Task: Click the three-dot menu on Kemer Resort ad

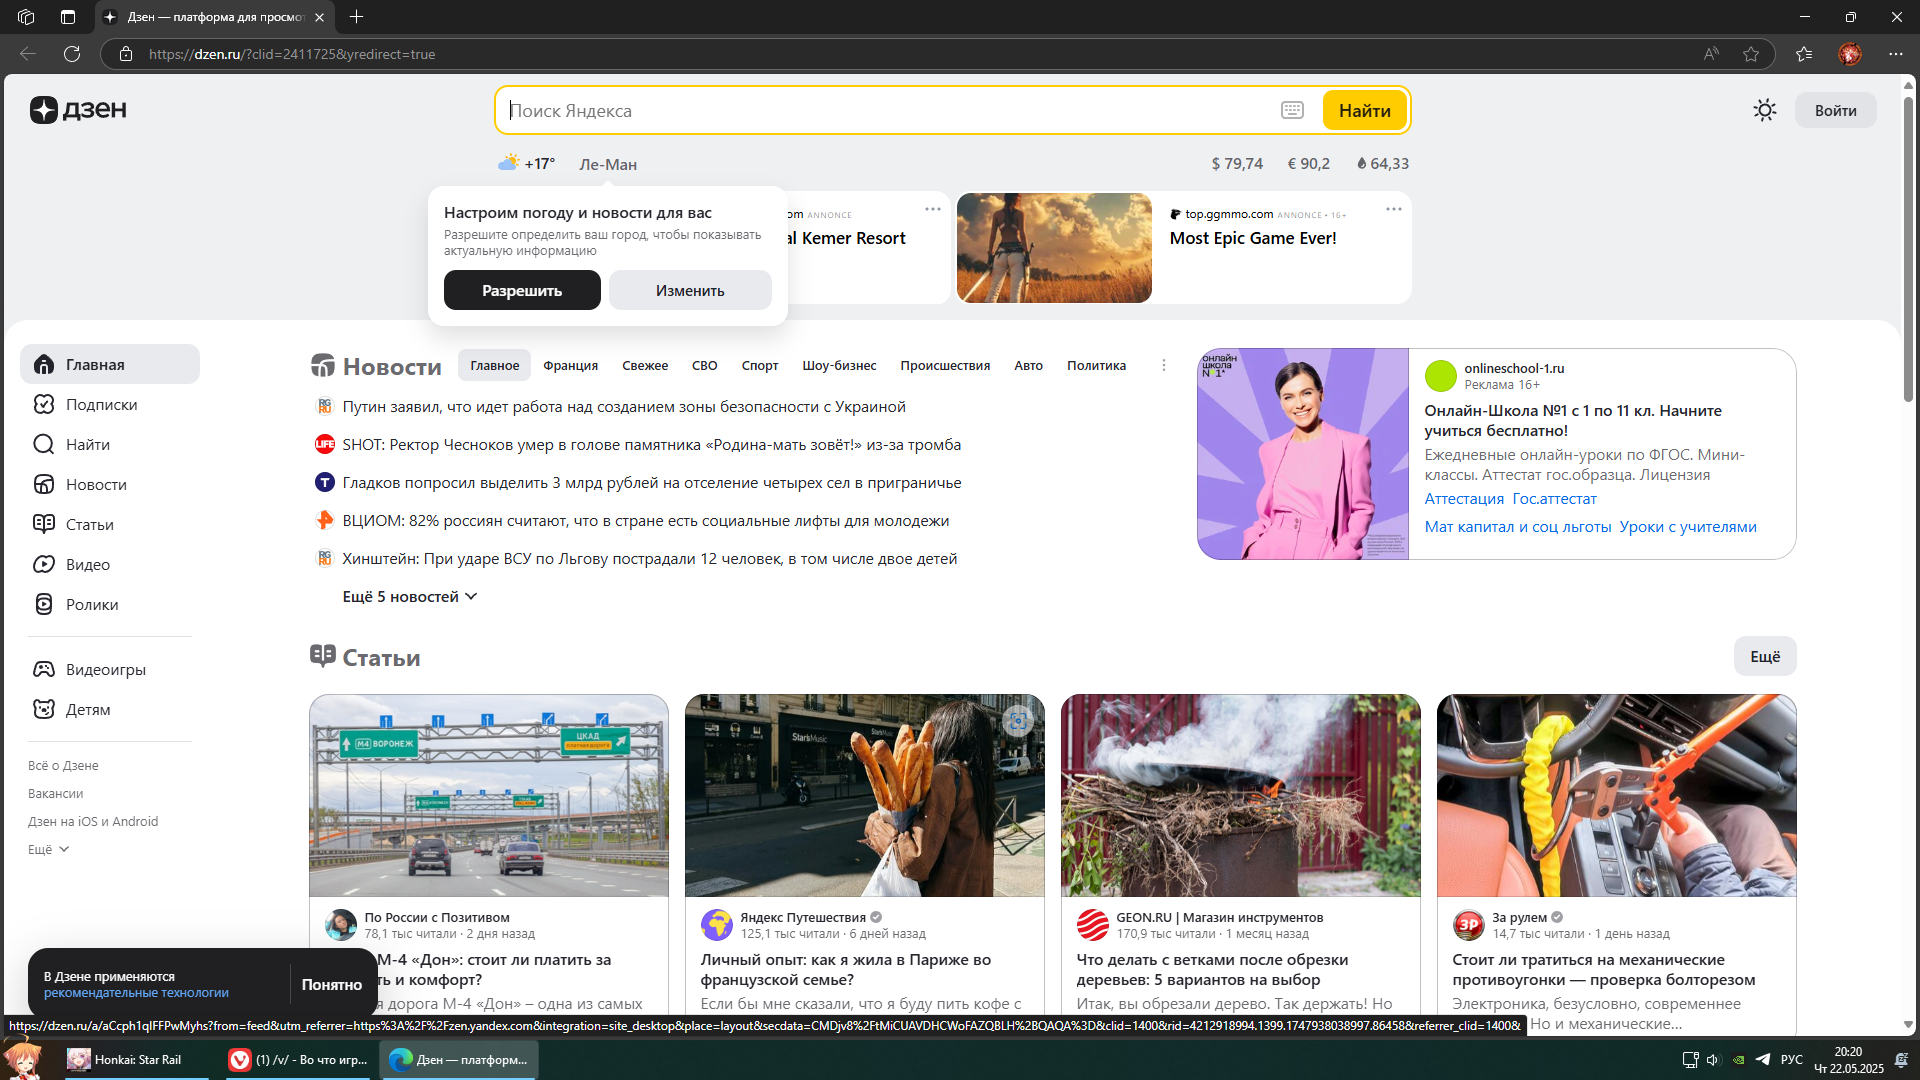Action: pyautogui.click(x=933, y=209)
